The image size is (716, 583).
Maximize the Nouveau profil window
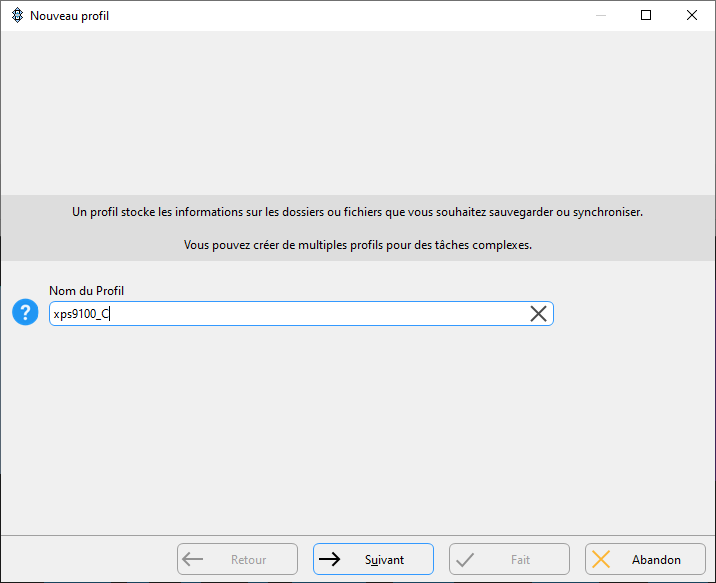point(646,16)
